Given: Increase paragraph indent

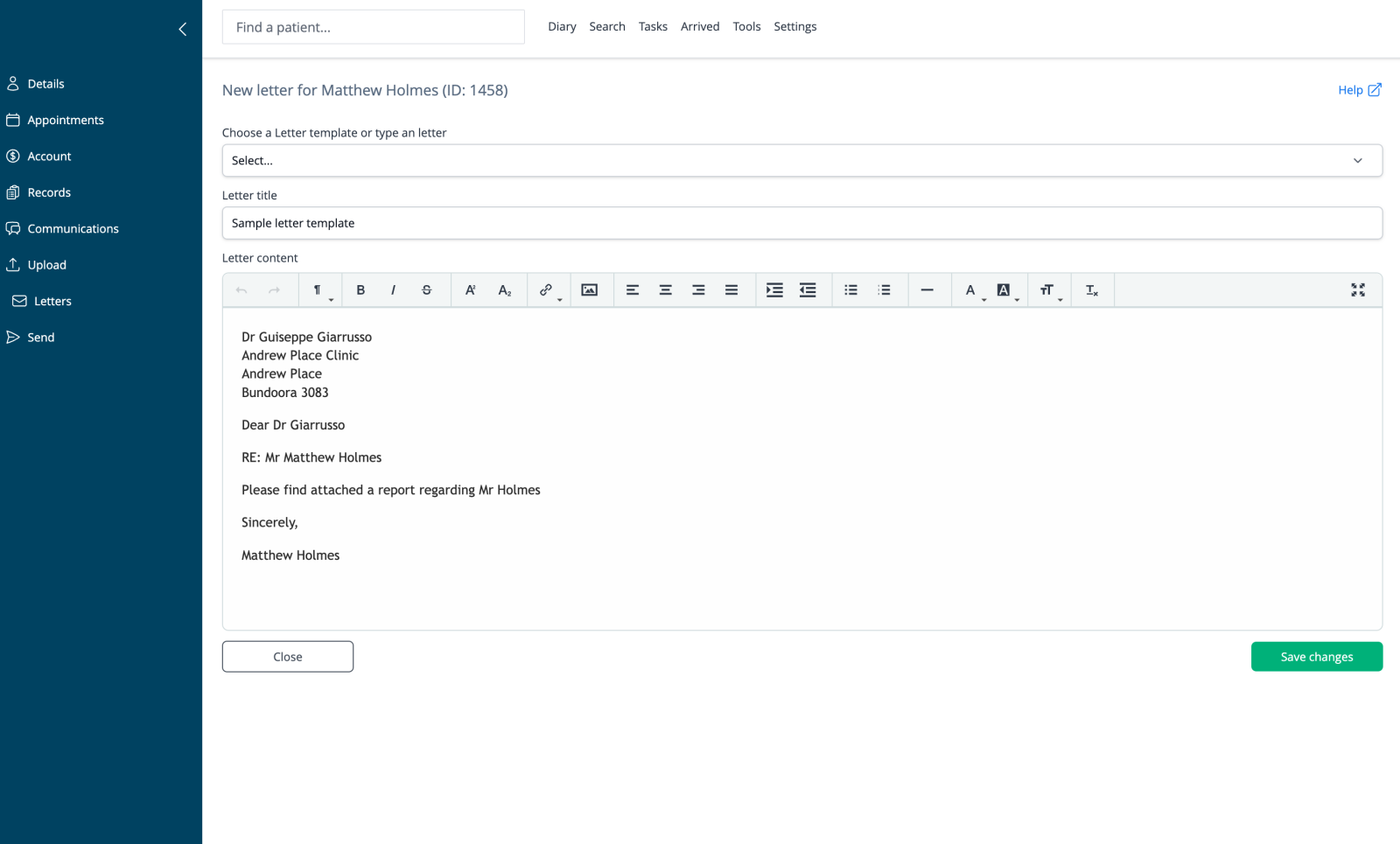Looking at the screenshot, I should pyautogui.click(x=774, y=290).
